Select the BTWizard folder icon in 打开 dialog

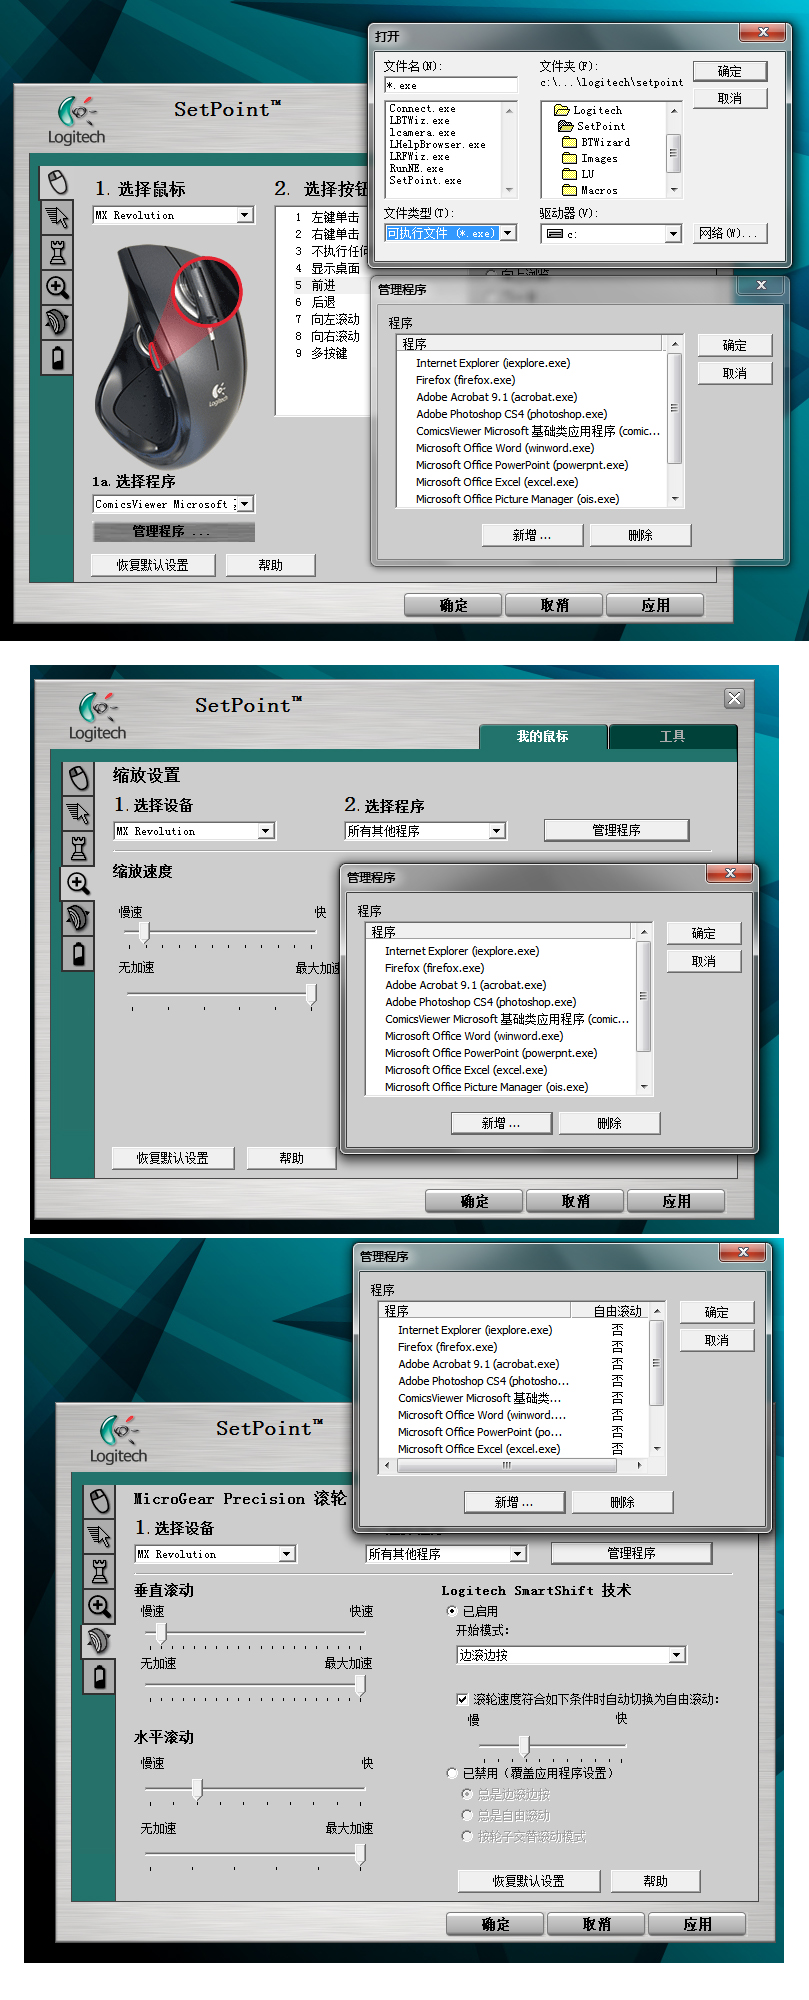pos(570,142)
